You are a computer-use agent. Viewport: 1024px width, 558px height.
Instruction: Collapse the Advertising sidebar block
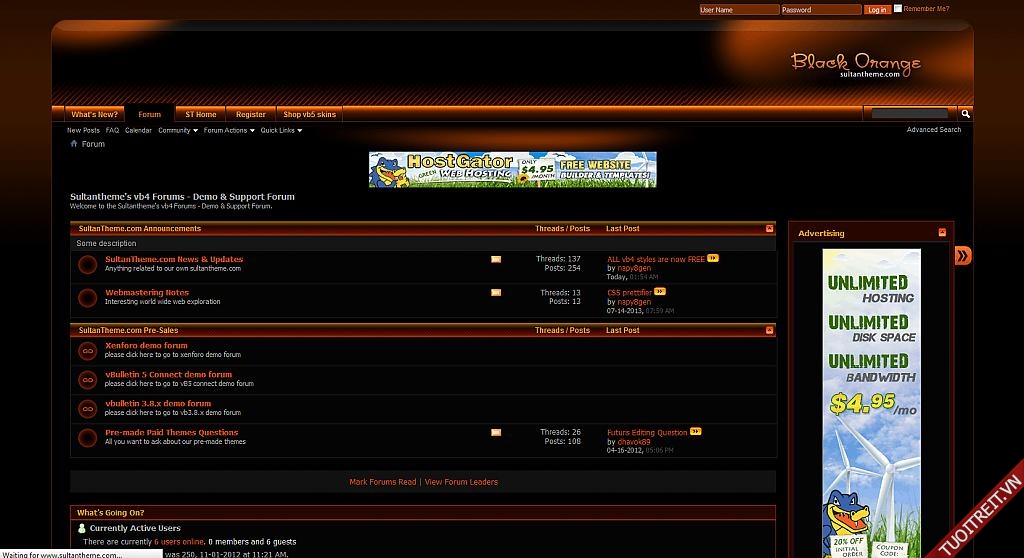pyautogui.click(x=942, y=233)
